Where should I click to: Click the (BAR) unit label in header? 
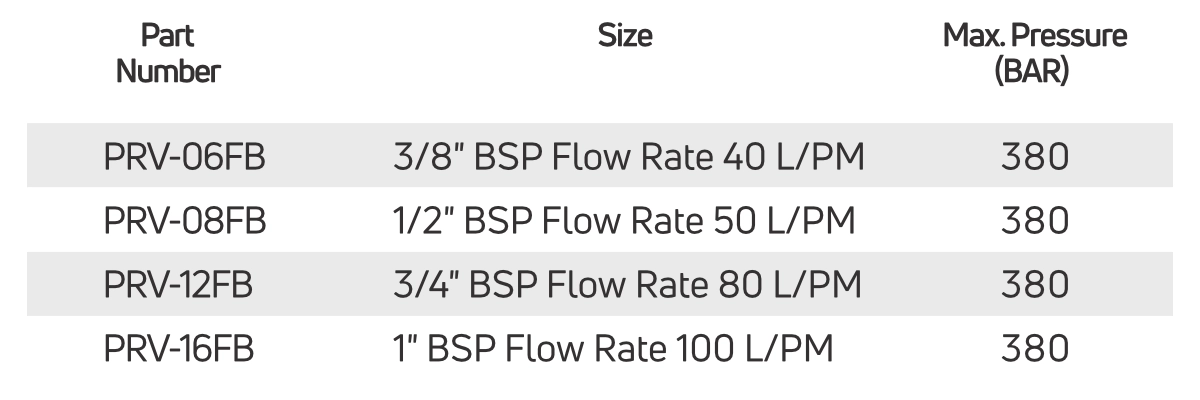pos(1035,72)
